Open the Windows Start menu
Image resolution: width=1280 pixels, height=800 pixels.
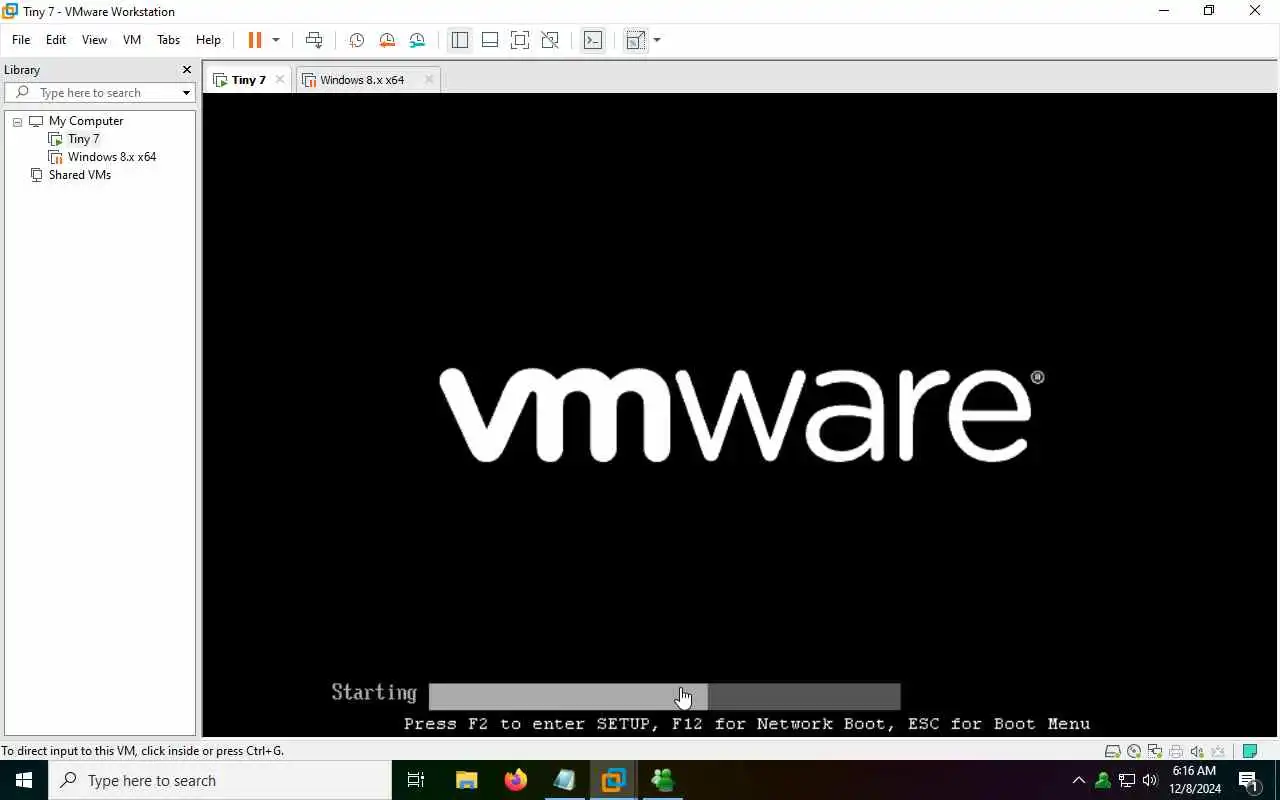click(24, 780)
